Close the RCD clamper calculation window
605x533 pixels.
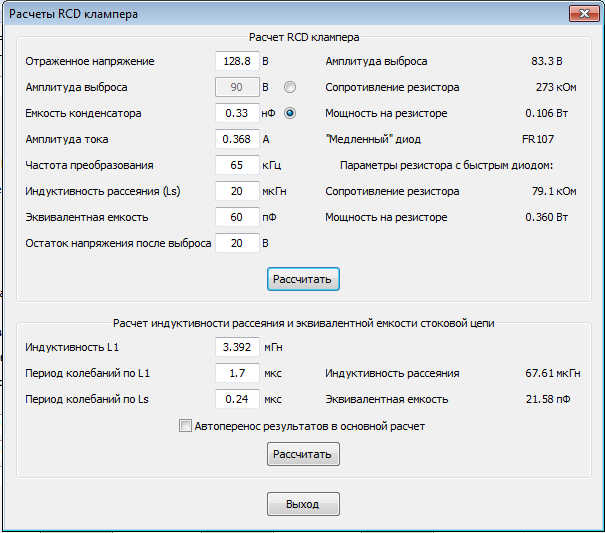coord(584,14)
